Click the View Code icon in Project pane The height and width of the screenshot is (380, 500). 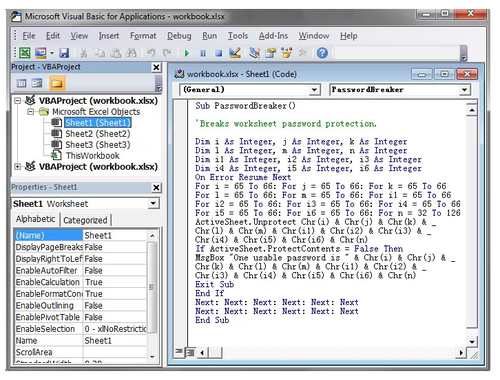[x=21, y=83]
